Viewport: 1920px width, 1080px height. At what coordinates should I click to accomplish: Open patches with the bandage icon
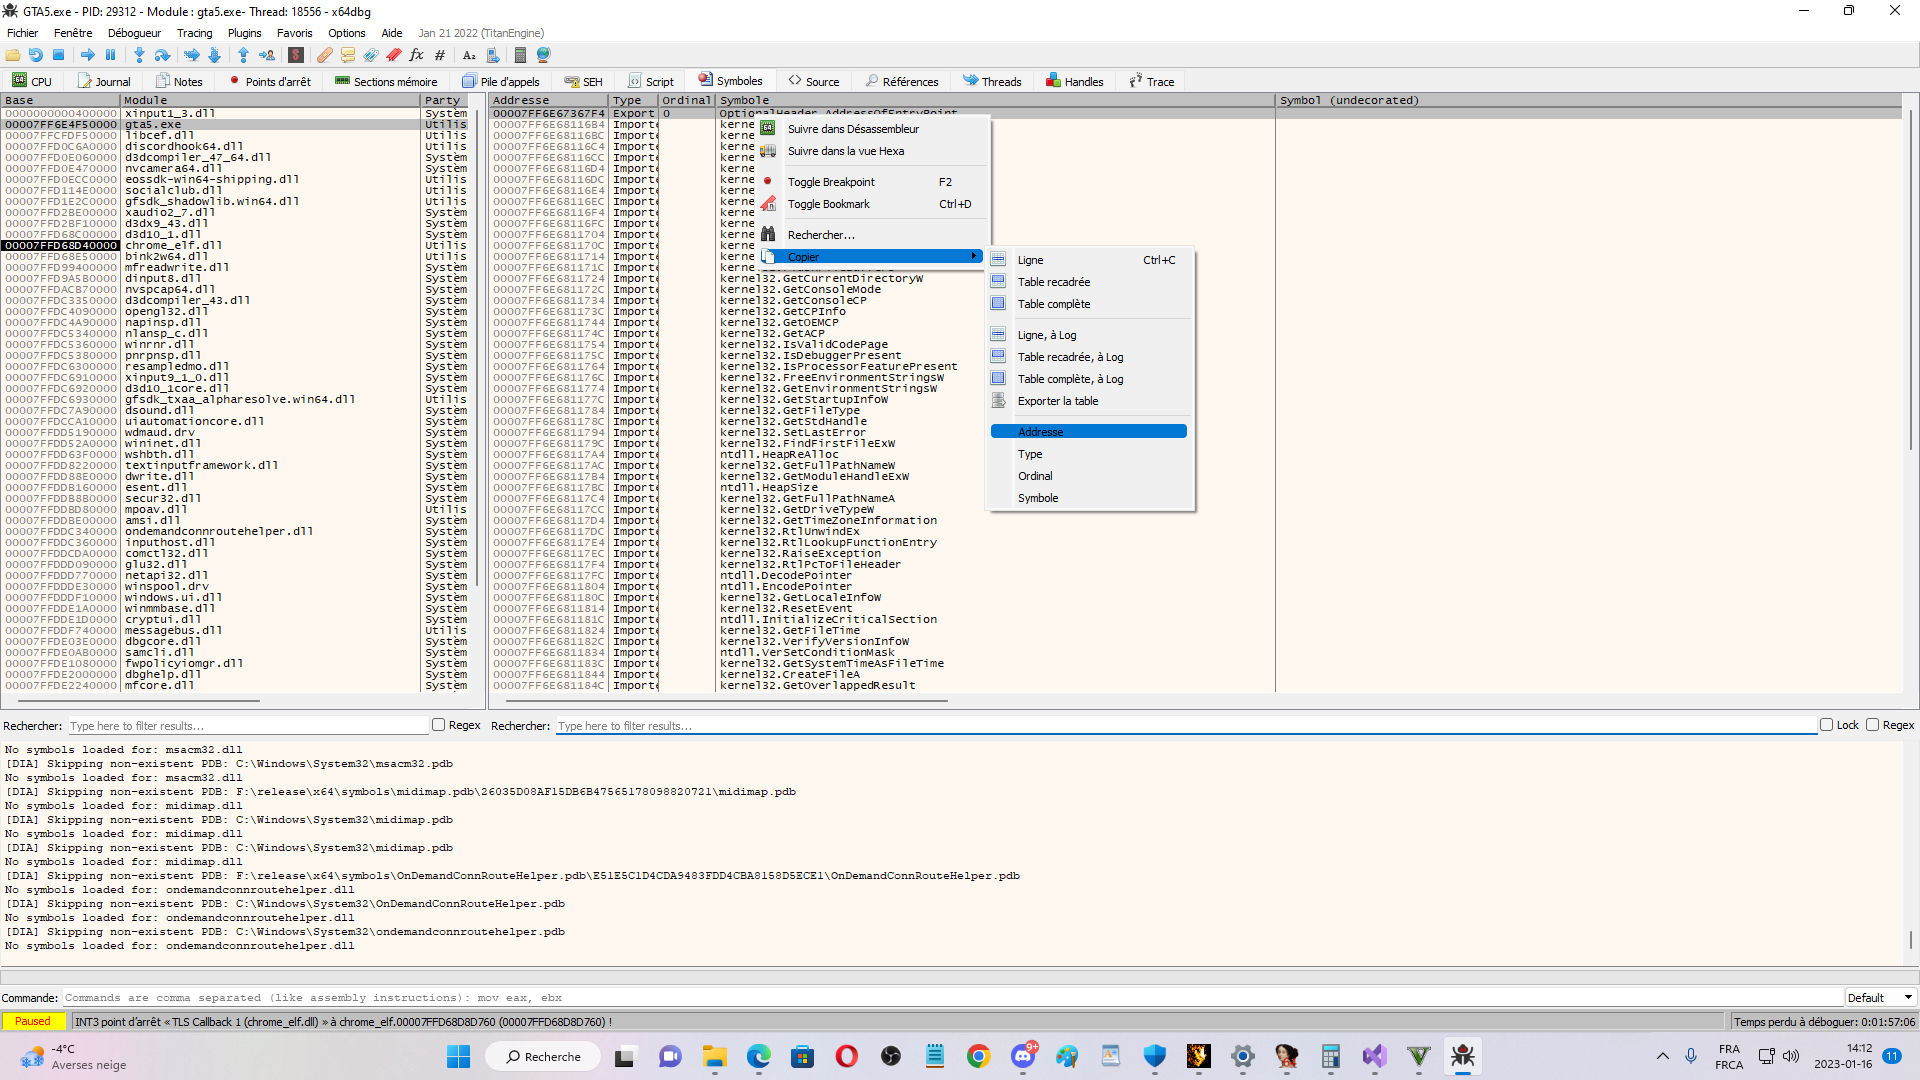click(325, 55)
